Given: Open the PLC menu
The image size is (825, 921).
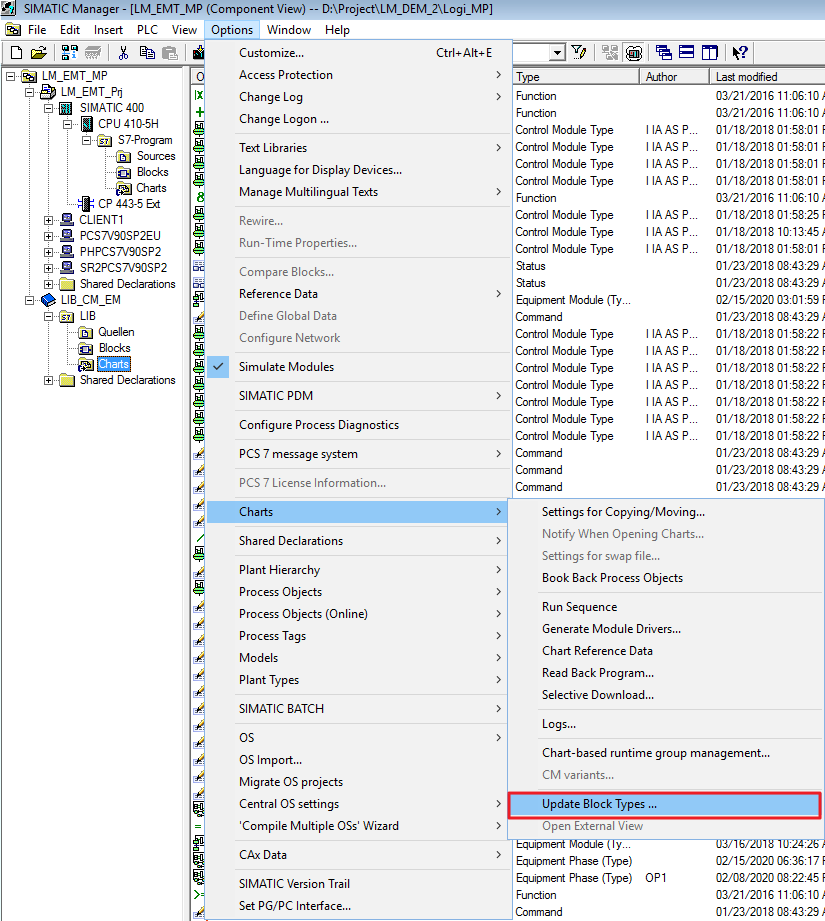Looking at the screenshot, I should coord(147,30).
